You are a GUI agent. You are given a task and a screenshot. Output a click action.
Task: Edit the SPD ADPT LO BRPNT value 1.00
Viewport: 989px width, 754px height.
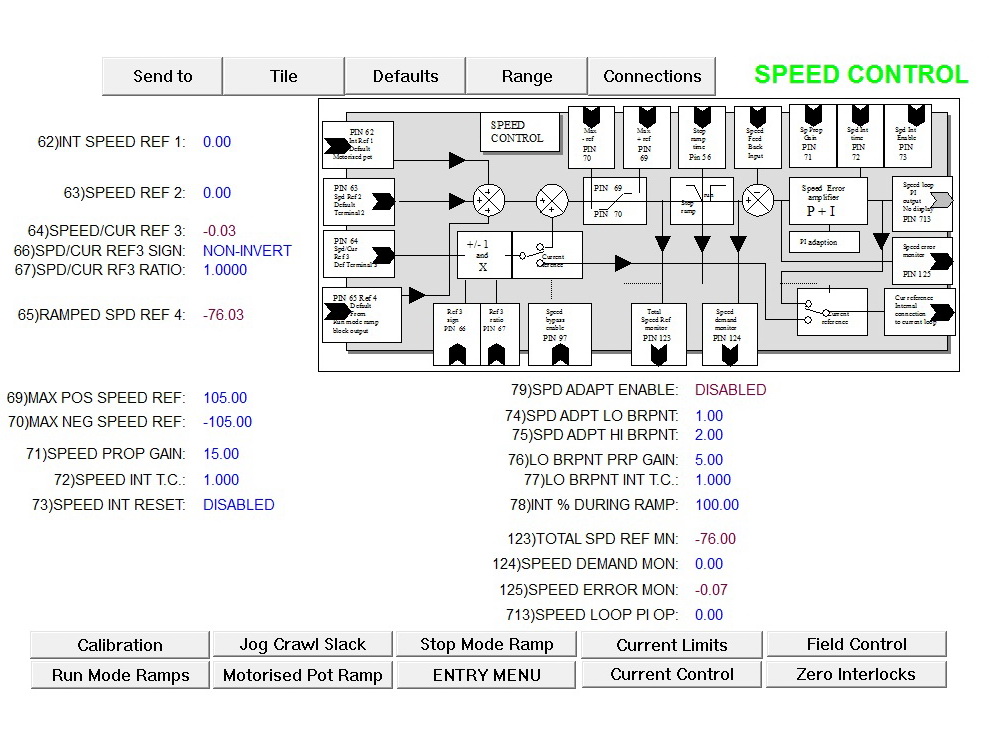pyautogui.click(x=709, y=416)
